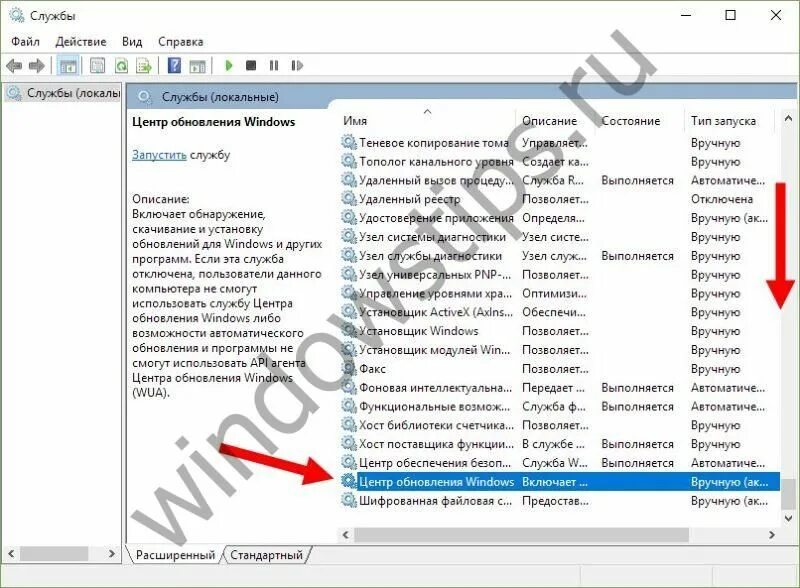Click the vertical scrollbar up arrow
Viewport: 800px width, 588px height.
tap(788, 119)
